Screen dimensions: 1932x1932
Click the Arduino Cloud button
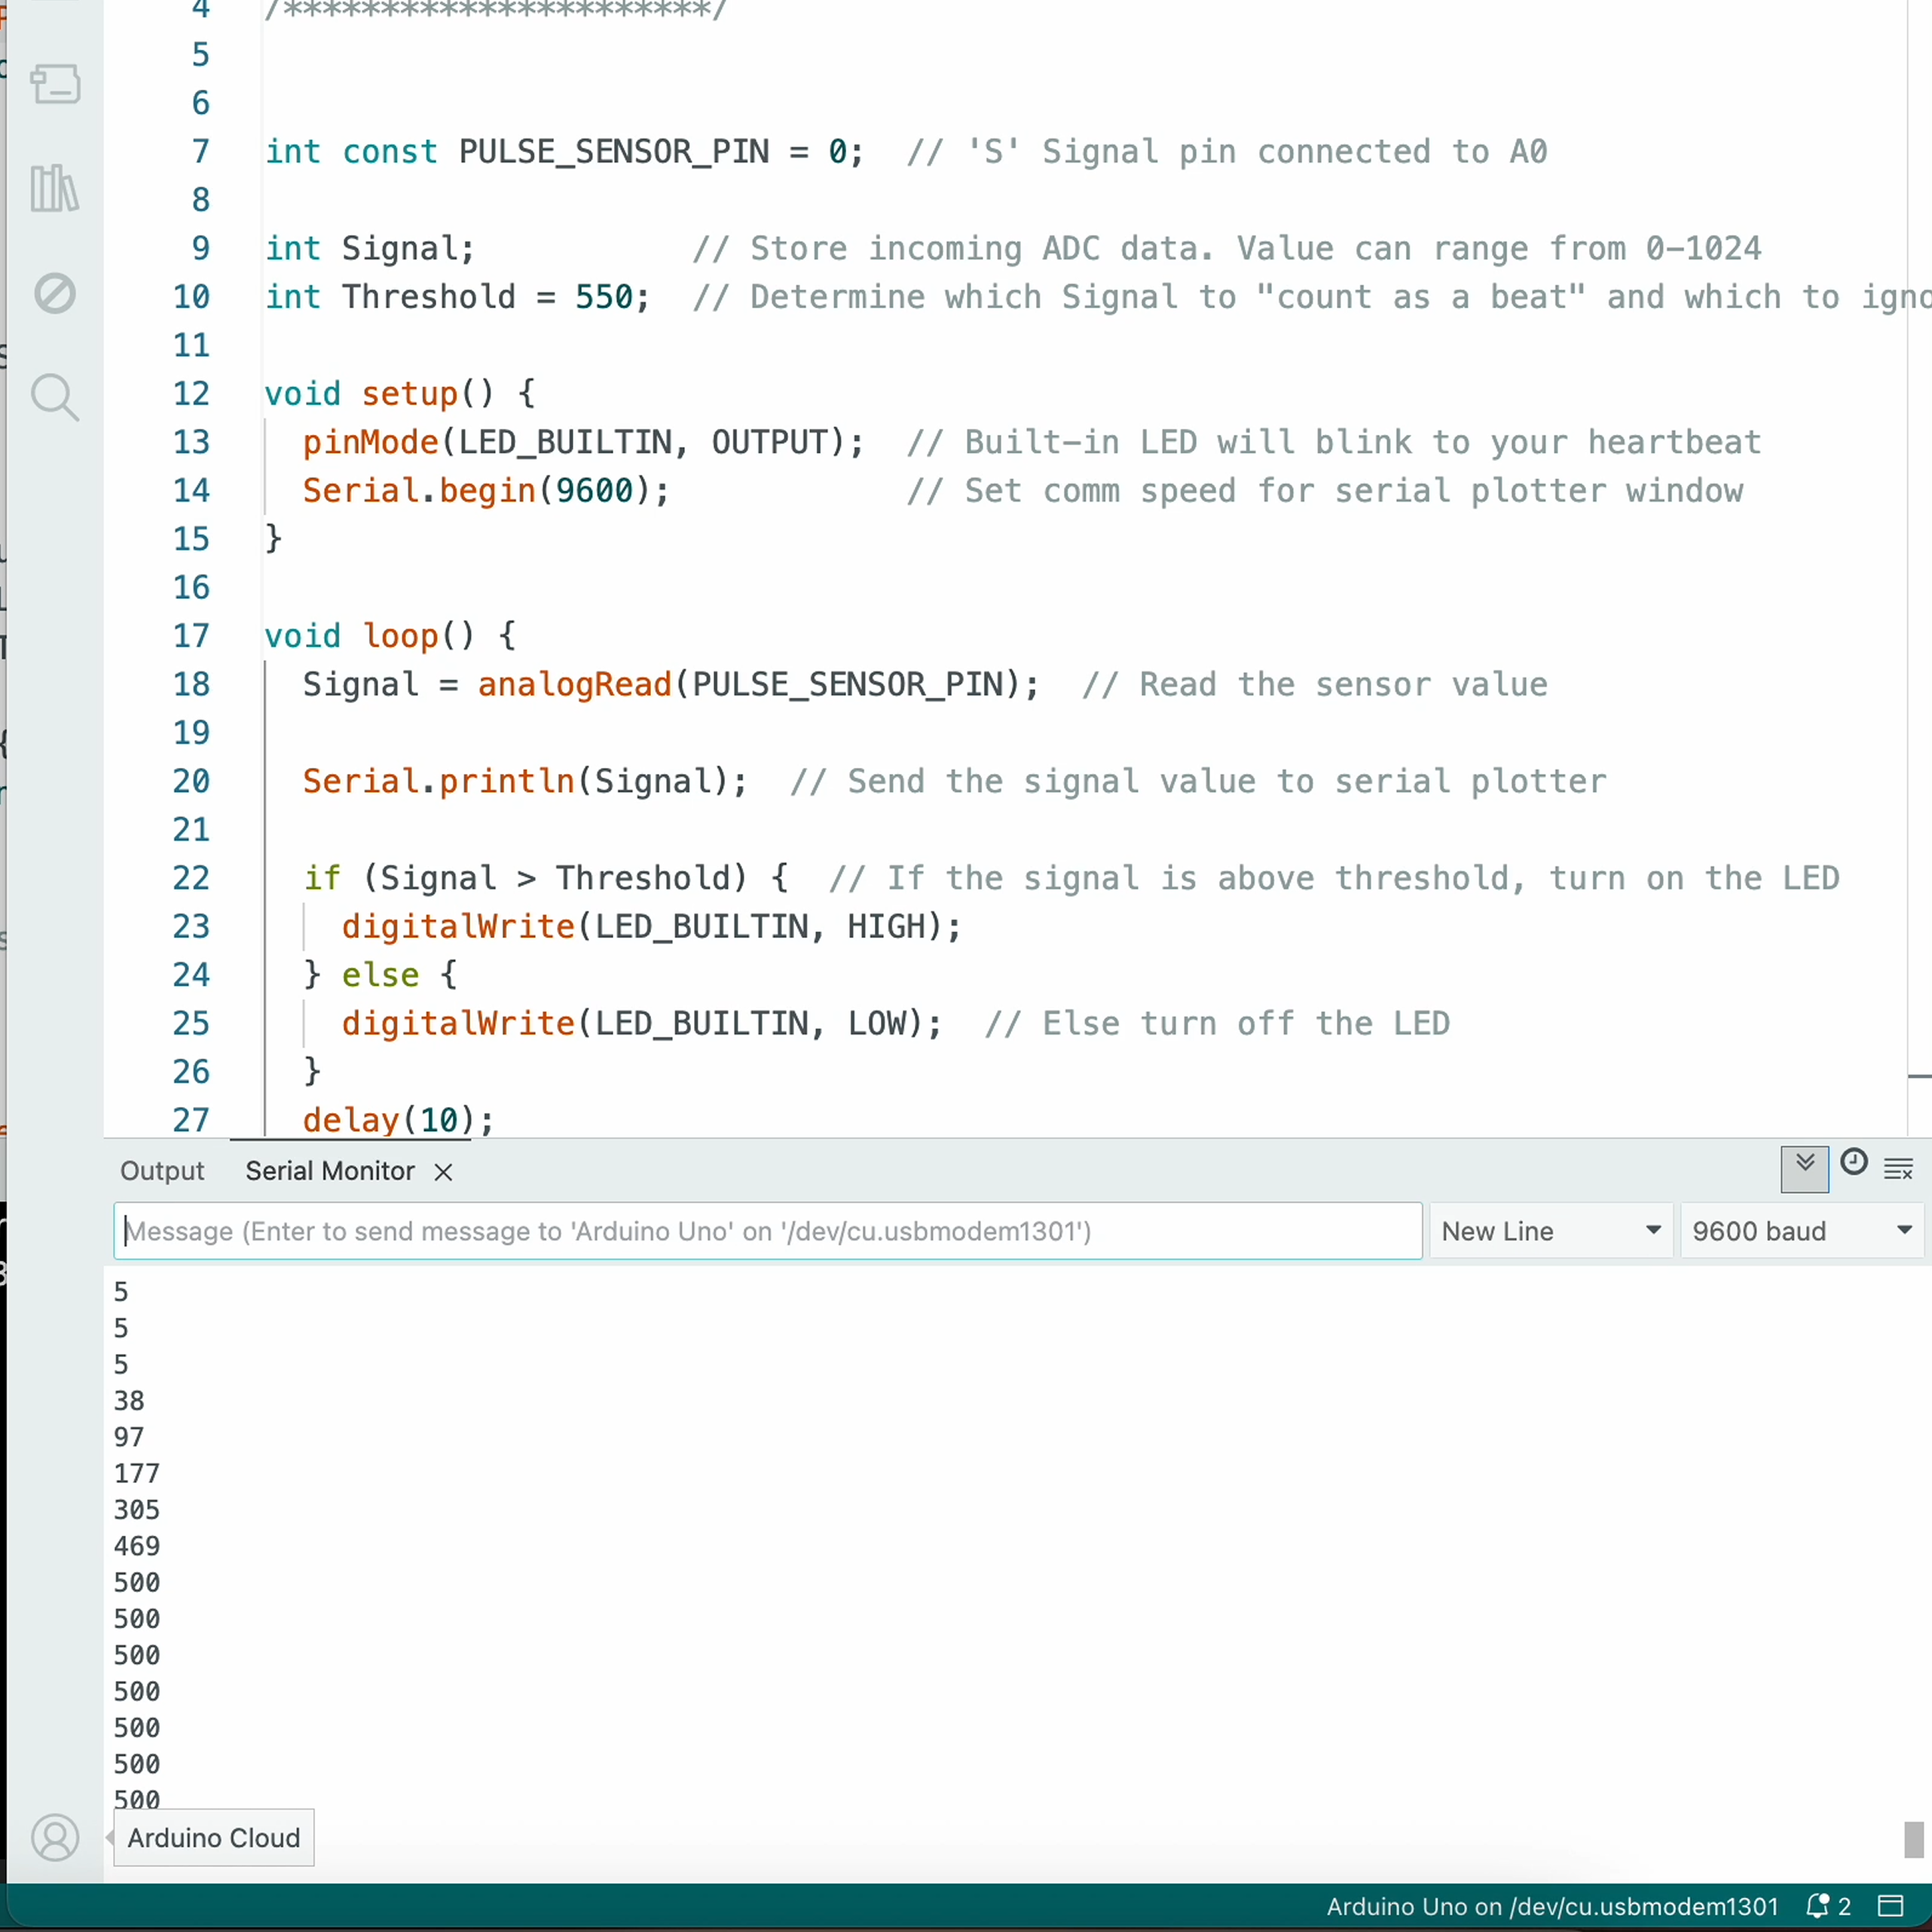point(213,1837)
